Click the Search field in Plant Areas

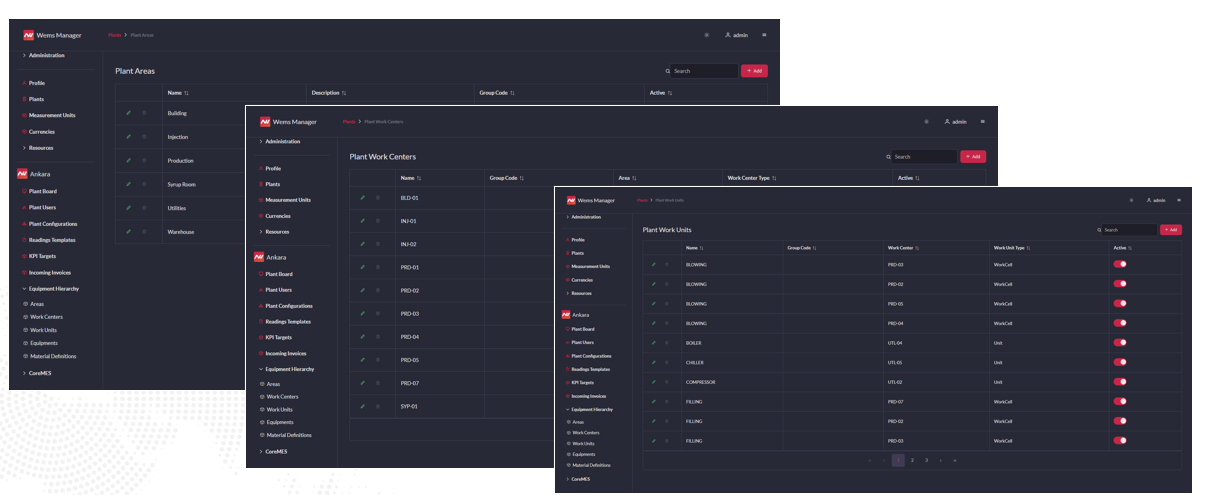[705, 71]
